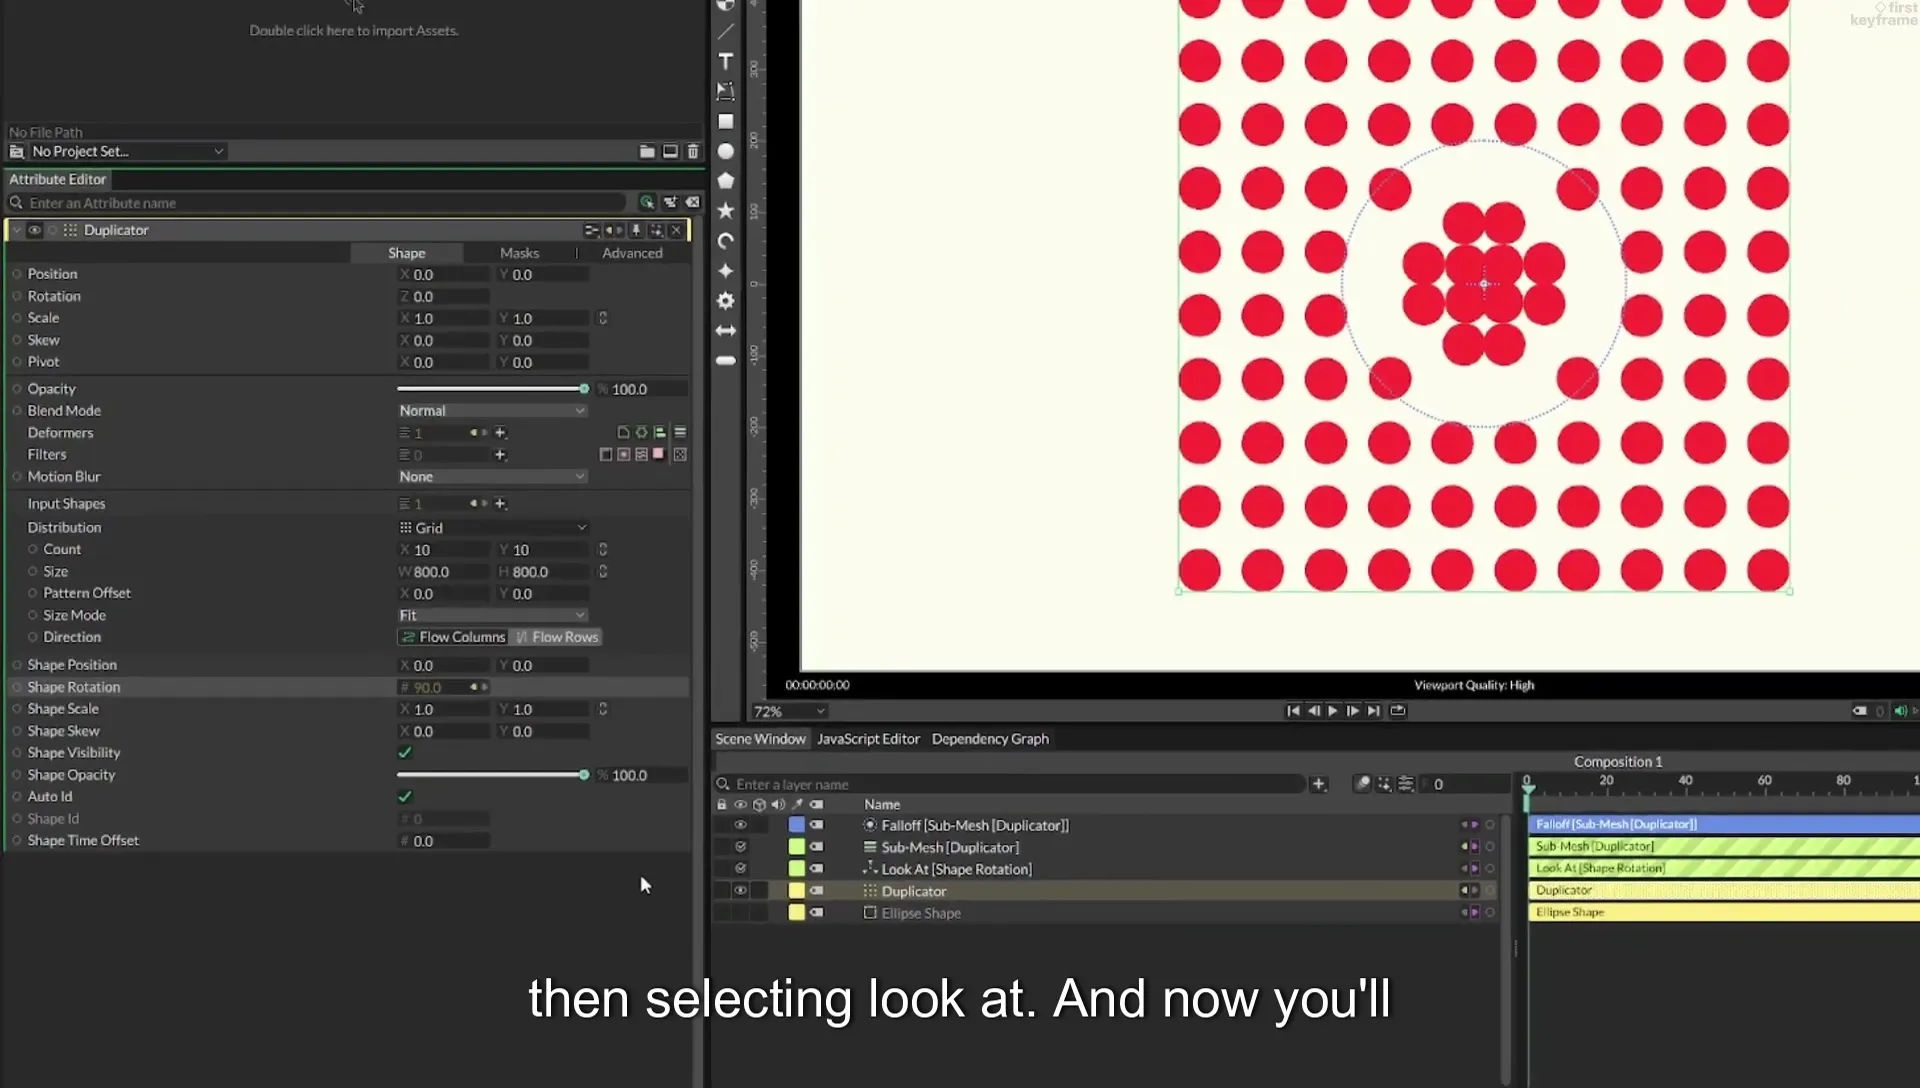Select the Polygon shape tool

click(726, 181)
